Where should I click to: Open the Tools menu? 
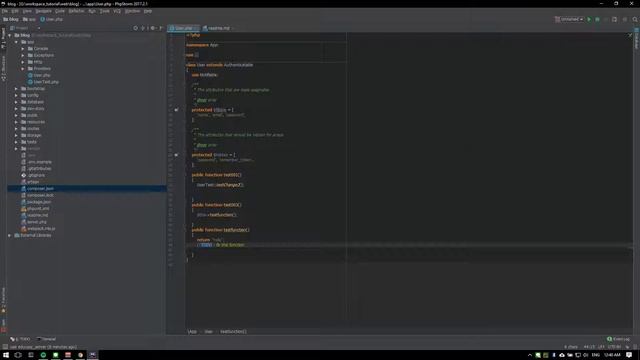(105, 11)
